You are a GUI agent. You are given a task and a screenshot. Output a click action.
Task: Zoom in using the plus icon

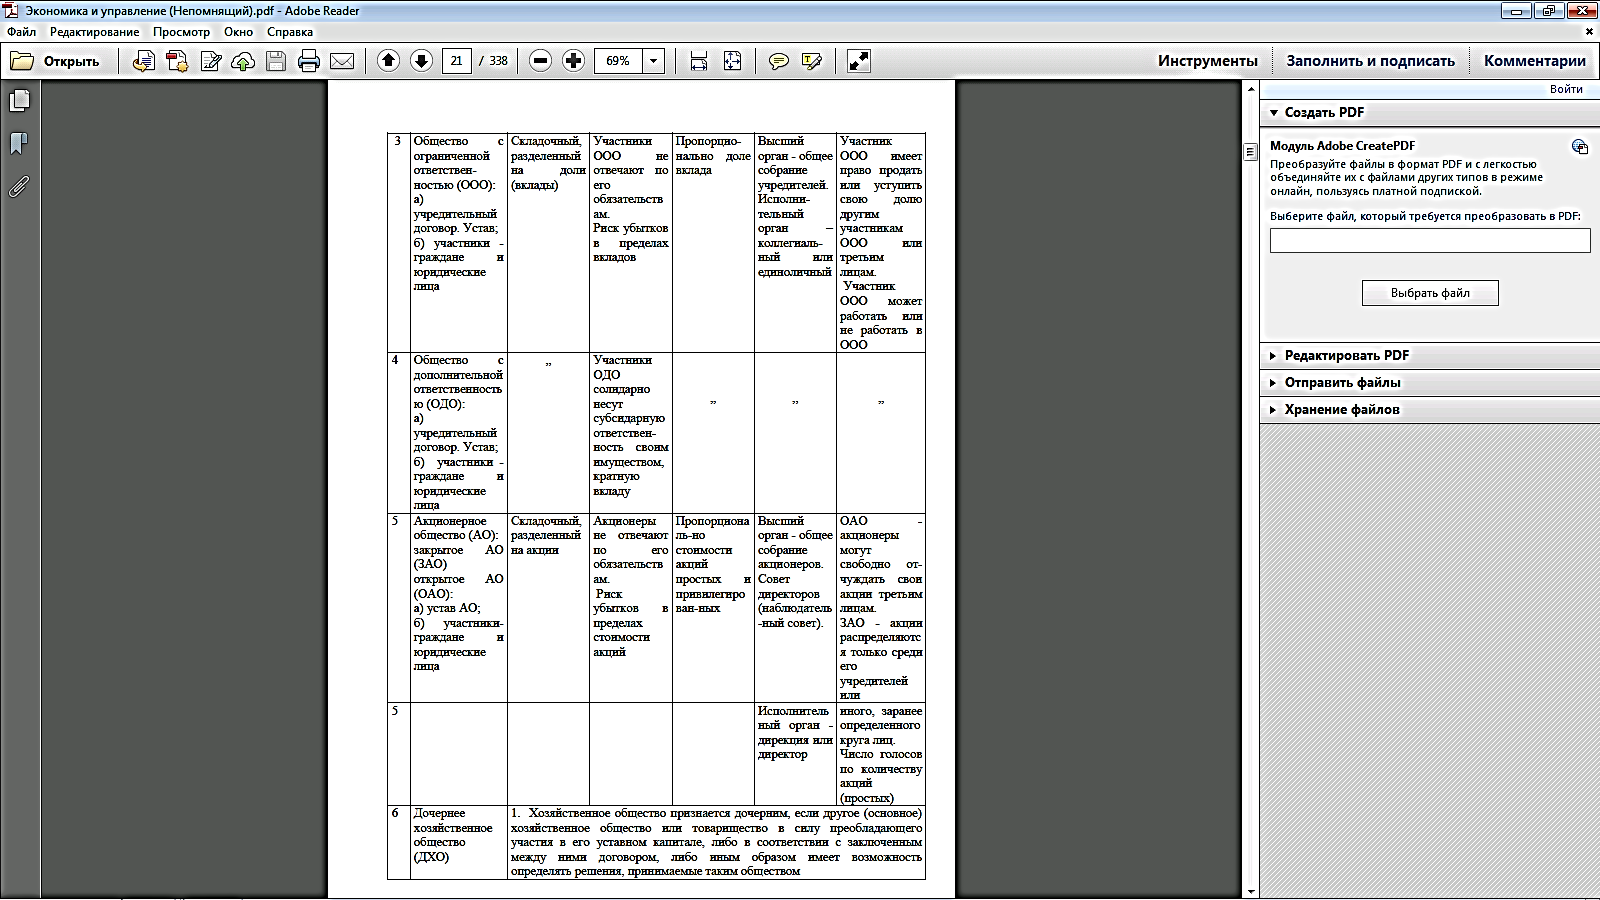573,61
